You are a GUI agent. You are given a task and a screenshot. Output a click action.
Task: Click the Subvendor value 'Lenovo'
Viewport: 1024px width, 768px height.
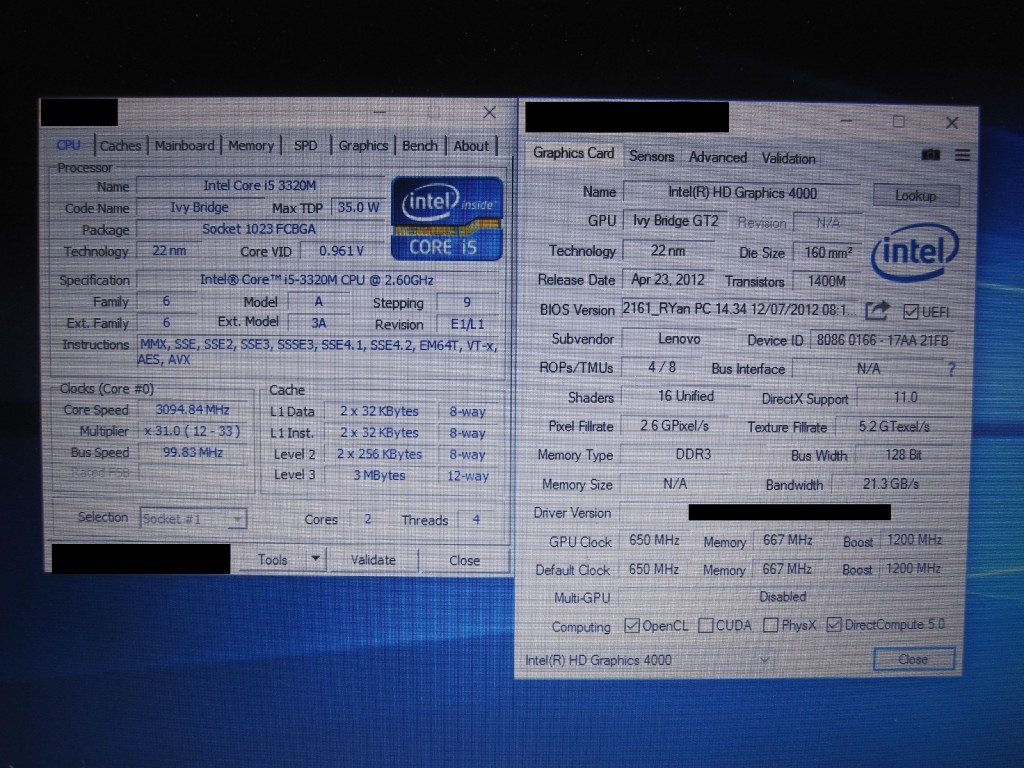point(679,339)
